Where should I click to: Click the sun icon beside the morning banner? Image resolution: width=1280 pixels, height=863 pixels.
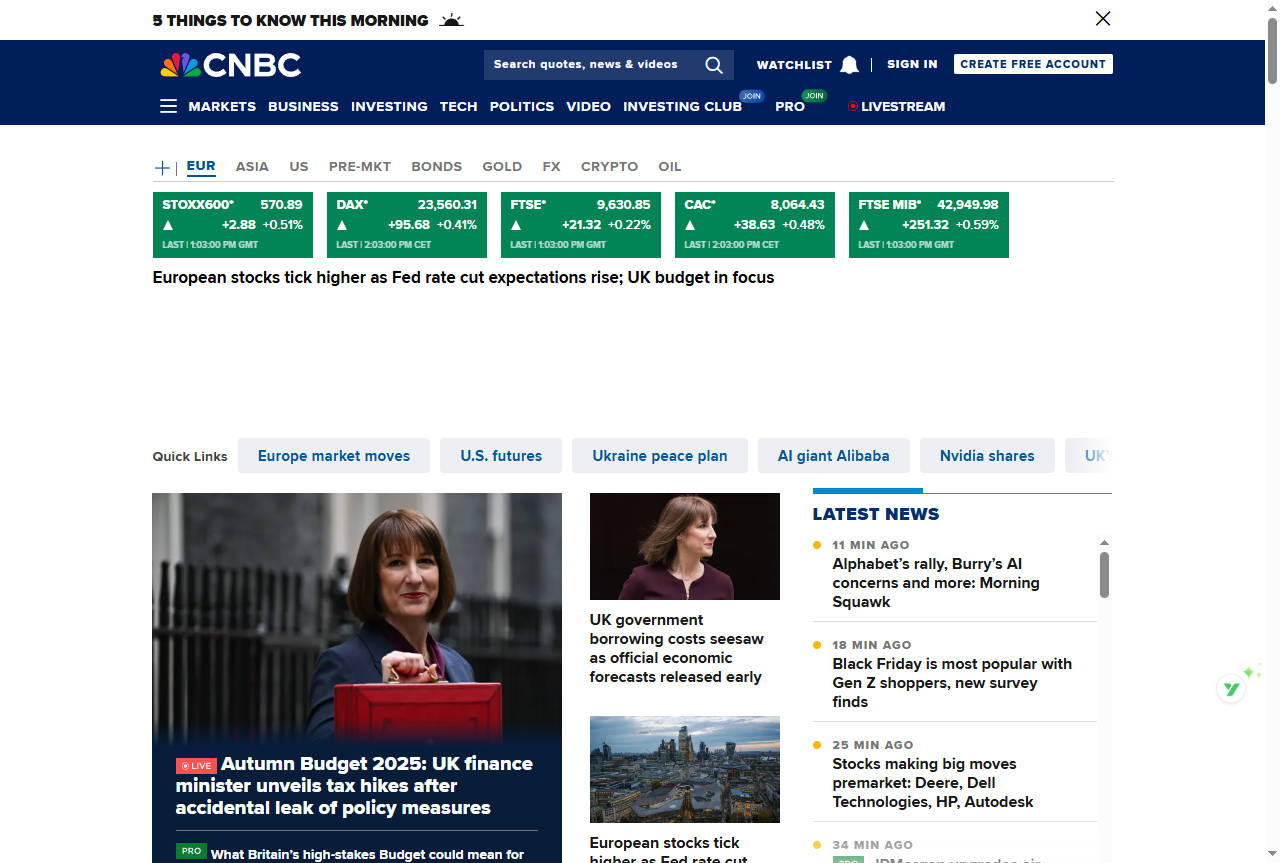pos(450,19)
